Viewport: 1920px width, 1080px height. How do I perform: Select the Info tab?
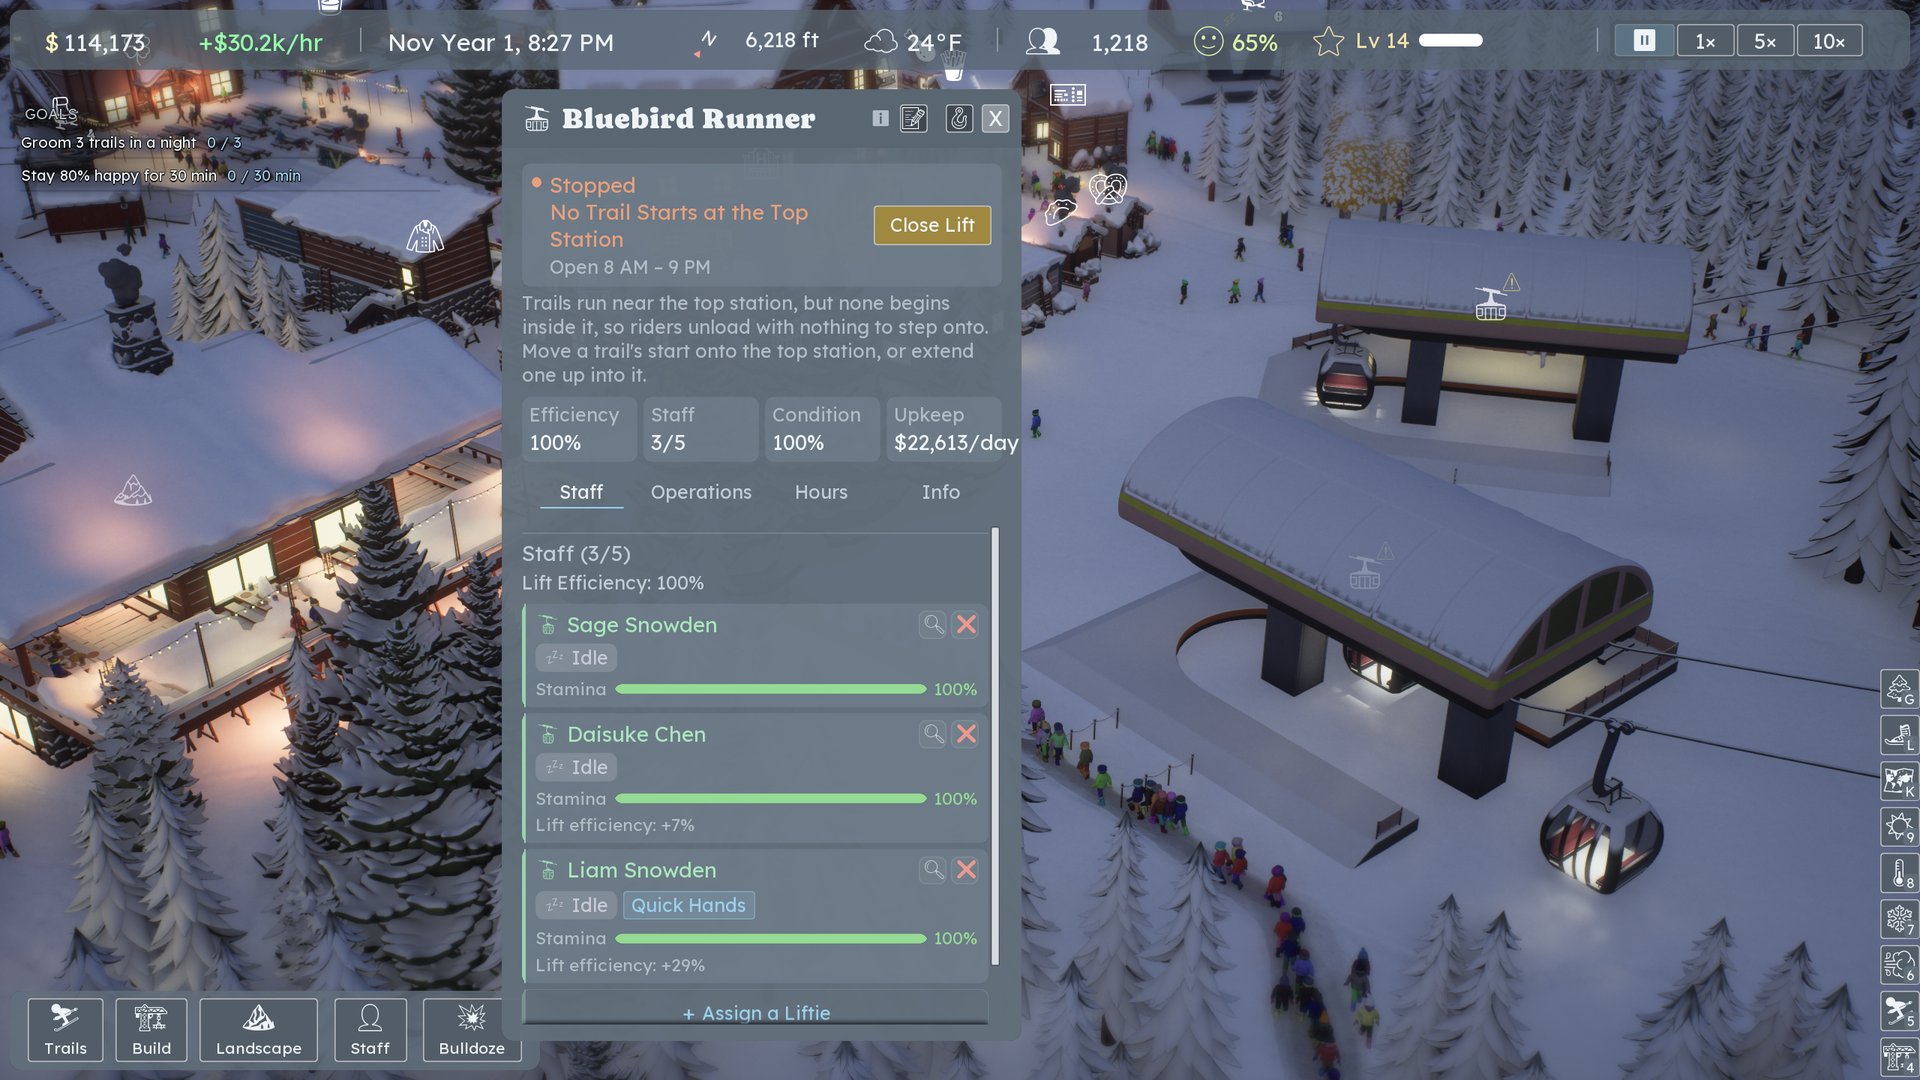pyautogui.click(x=940, y=492)
